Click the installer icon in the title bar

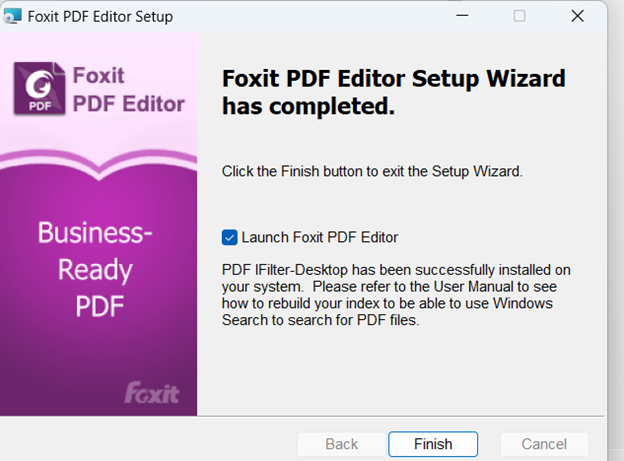click(15, 16)
